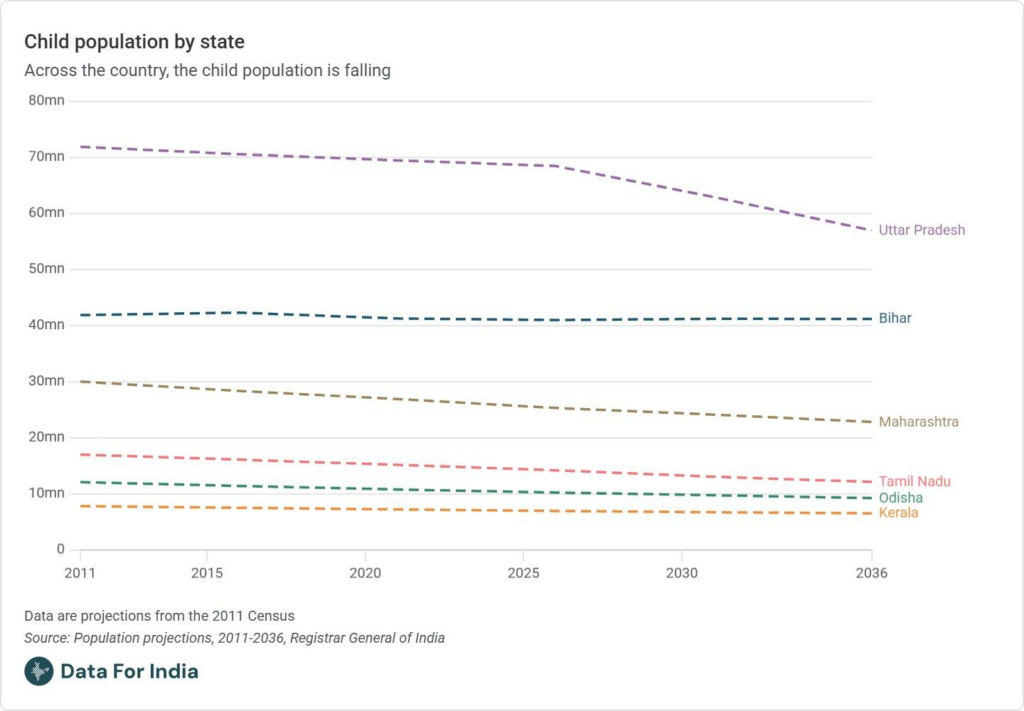This screenshot has height=711, width=1024.
Task: Click the 2025 x-axis year label
Action: pos(524,574)
